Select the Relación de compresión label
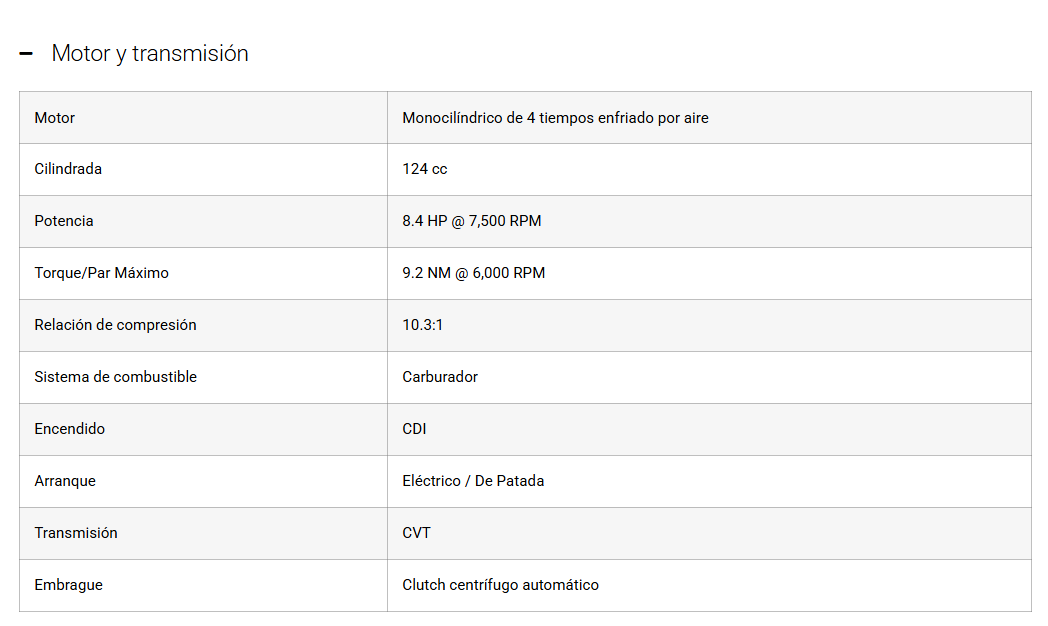The height and width of the screenshot is (626, 1048). [x=115, y=325]
